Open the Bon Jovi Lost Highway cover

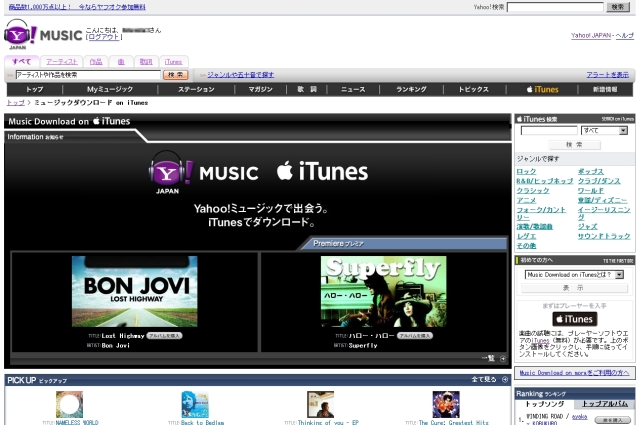134,291
